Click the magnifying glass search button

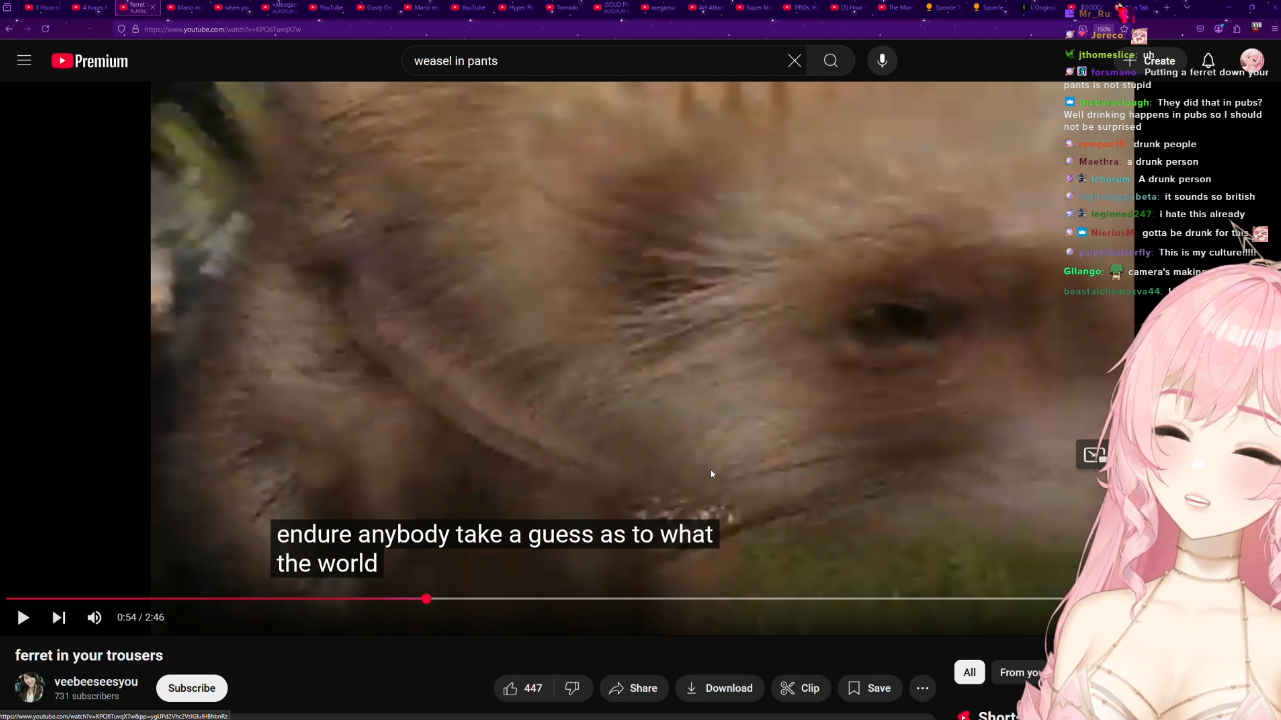point(830,61)
